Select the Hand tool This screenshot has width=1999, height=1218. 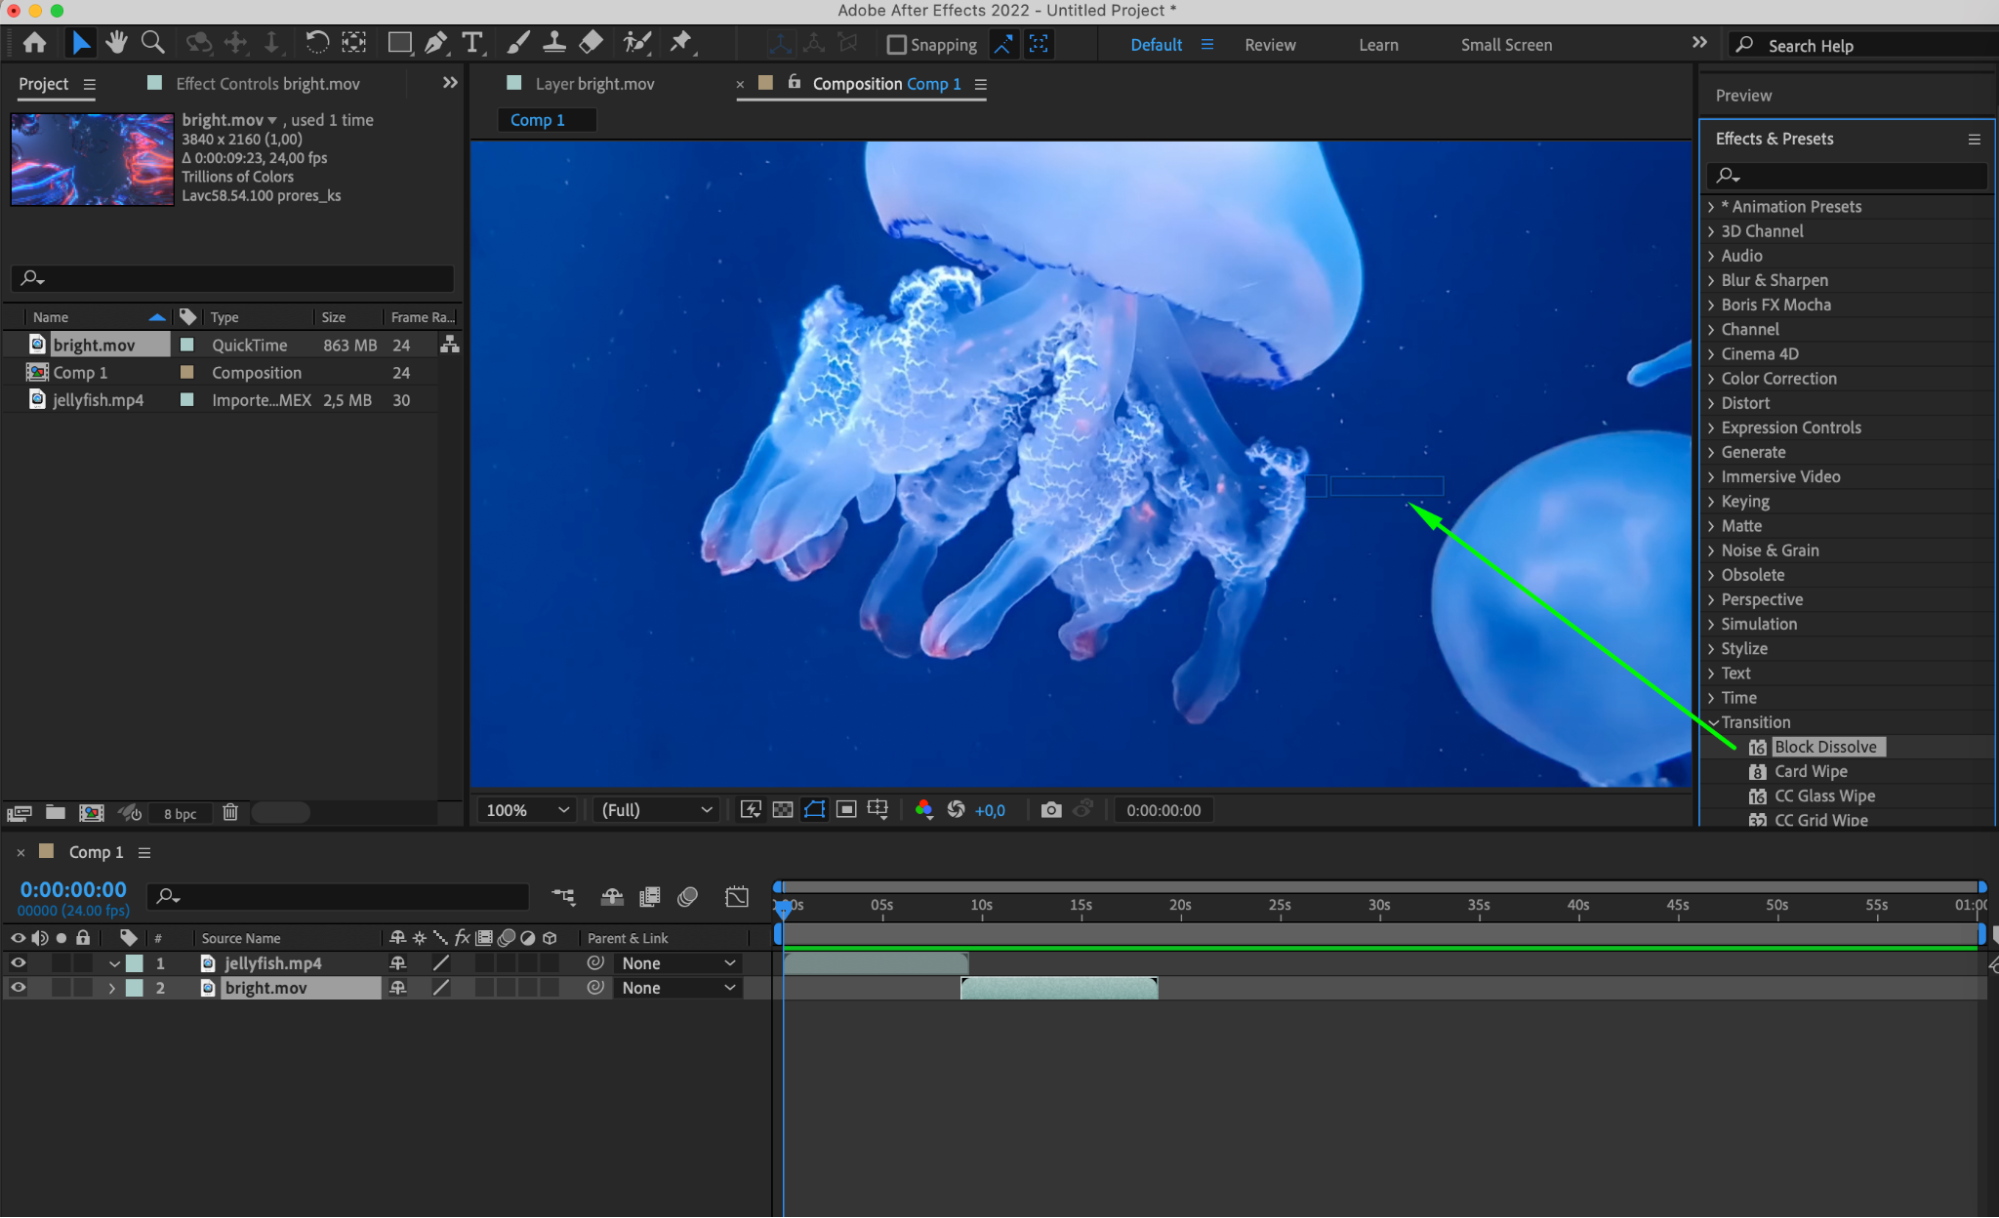tap(117, 43)
